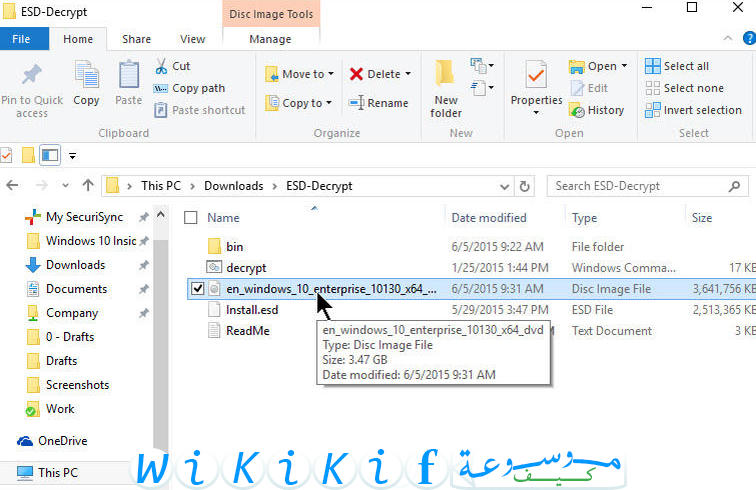Cut the selected file
The height and width of the screenshot is (490, 756).
click(172, 66)
